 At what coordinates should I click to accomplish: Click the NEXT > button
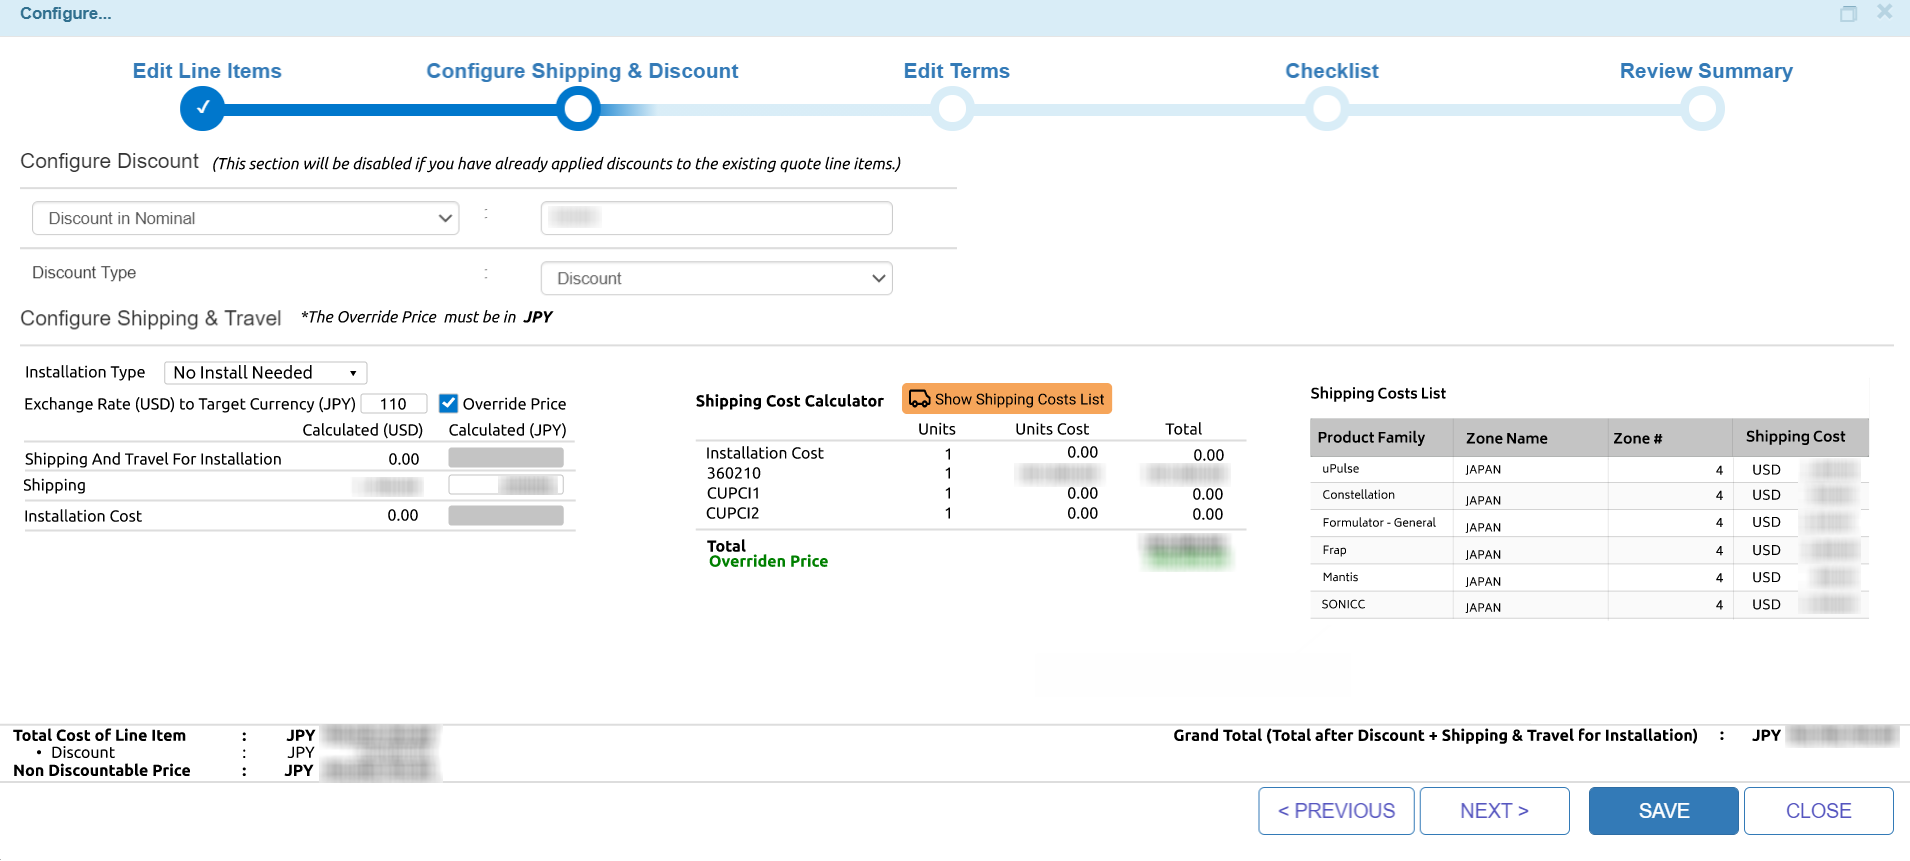tap(1494, 811)
